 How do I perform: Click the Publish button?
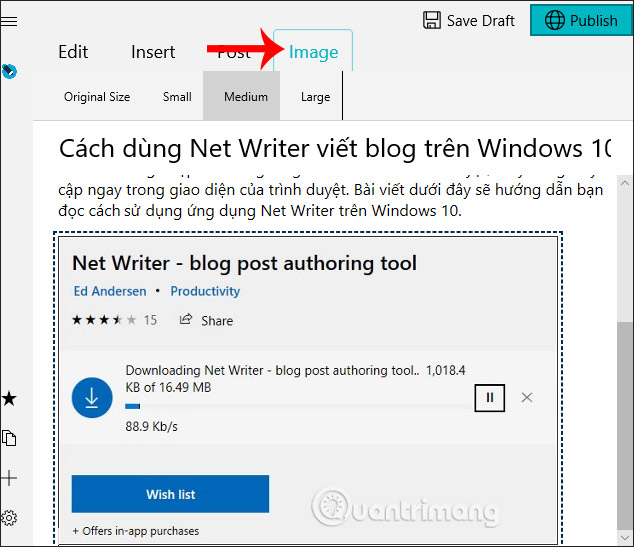[581, 20]
